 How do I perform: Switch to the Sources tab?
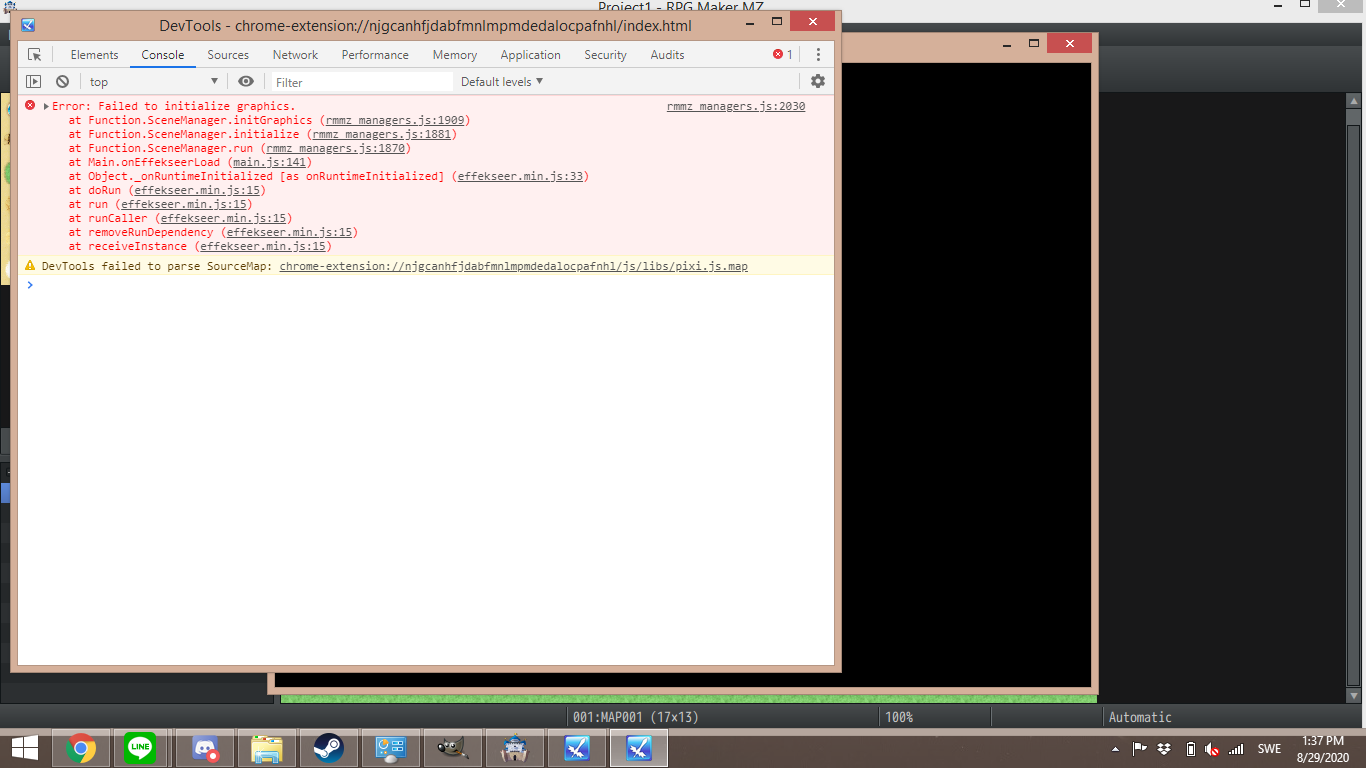click(228, 55)
